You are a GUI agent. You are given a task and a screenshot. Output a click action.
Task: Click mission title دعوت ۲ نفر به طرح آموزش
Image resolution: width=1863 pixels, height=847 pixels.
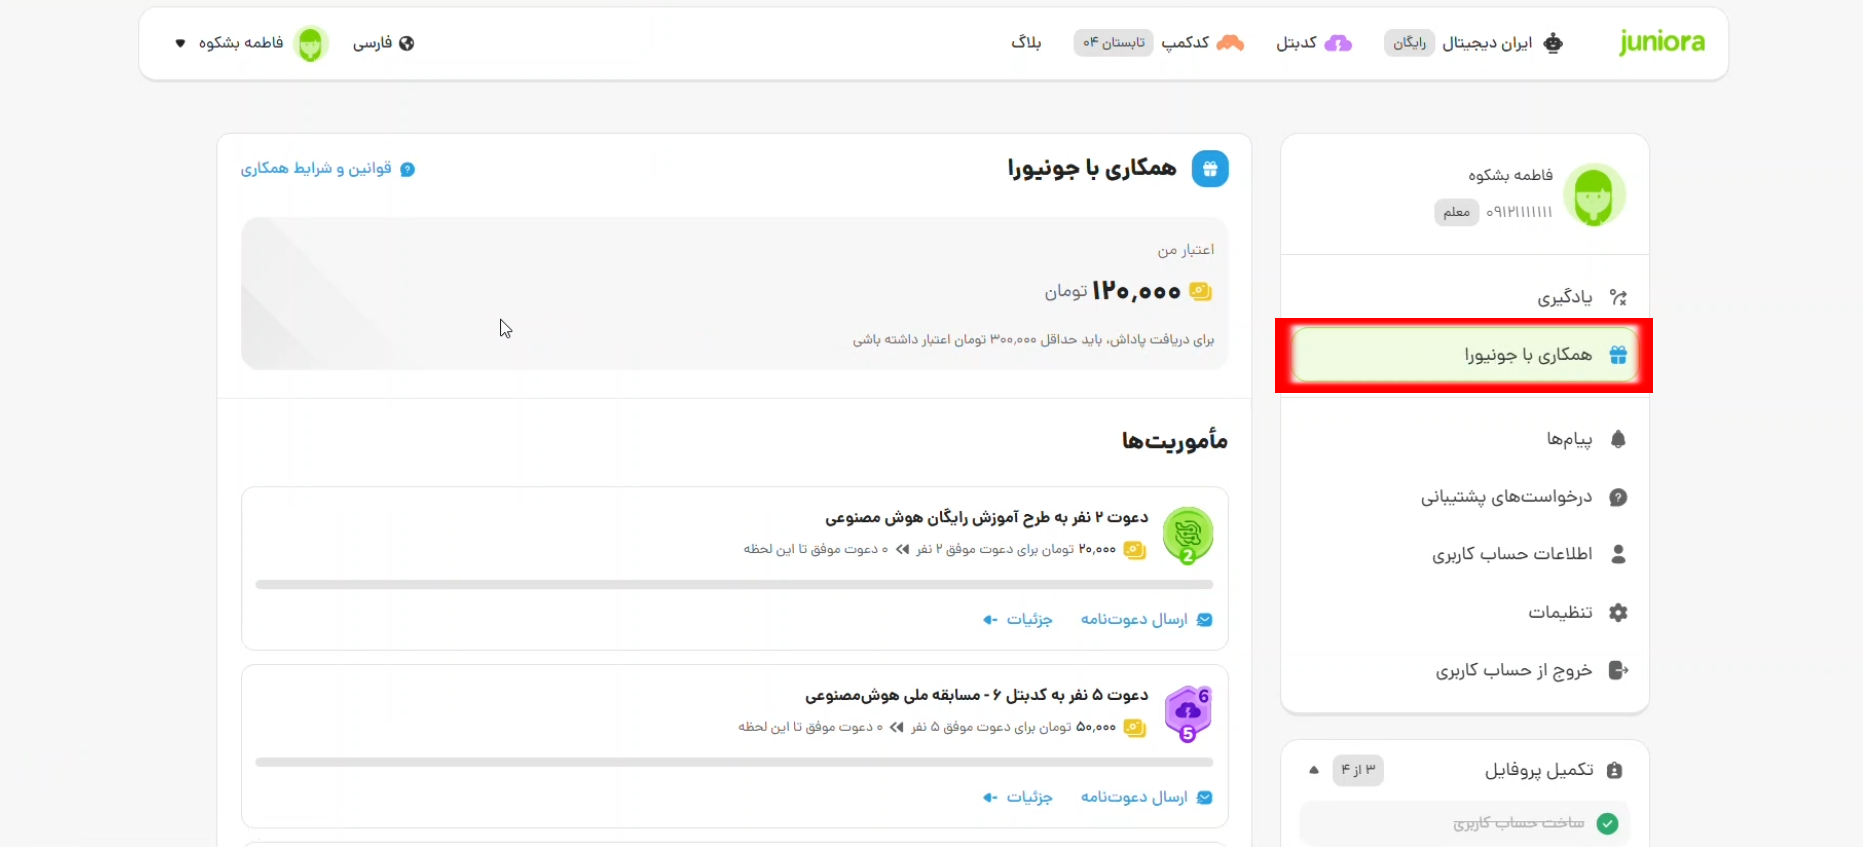[986, 517]
